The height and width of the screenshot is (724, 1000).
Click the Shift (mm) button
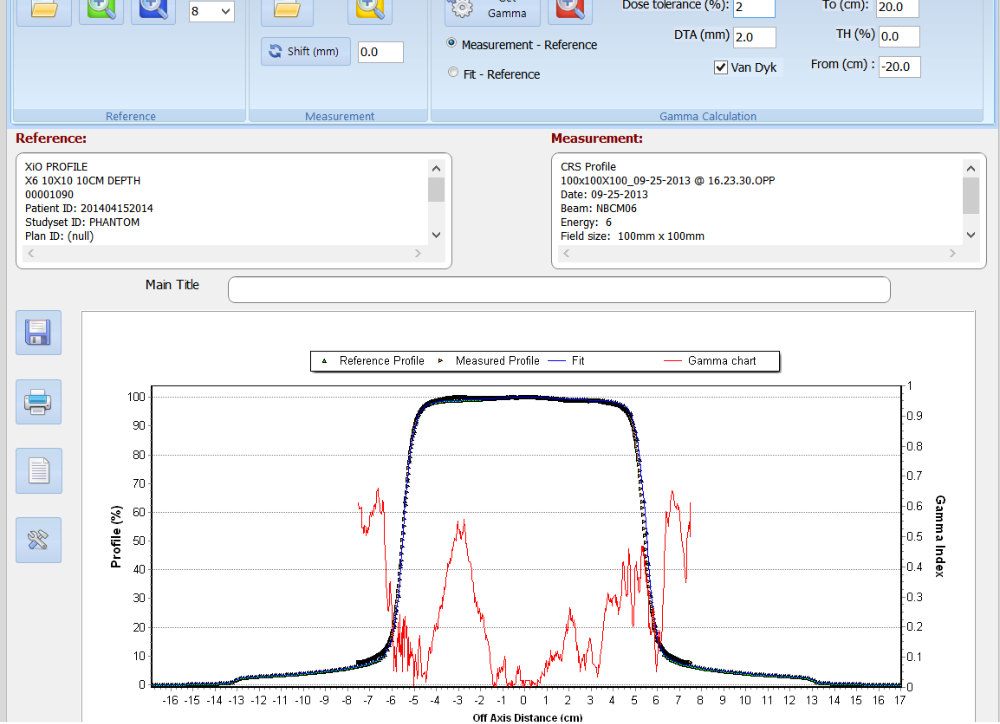coord(306,51)
